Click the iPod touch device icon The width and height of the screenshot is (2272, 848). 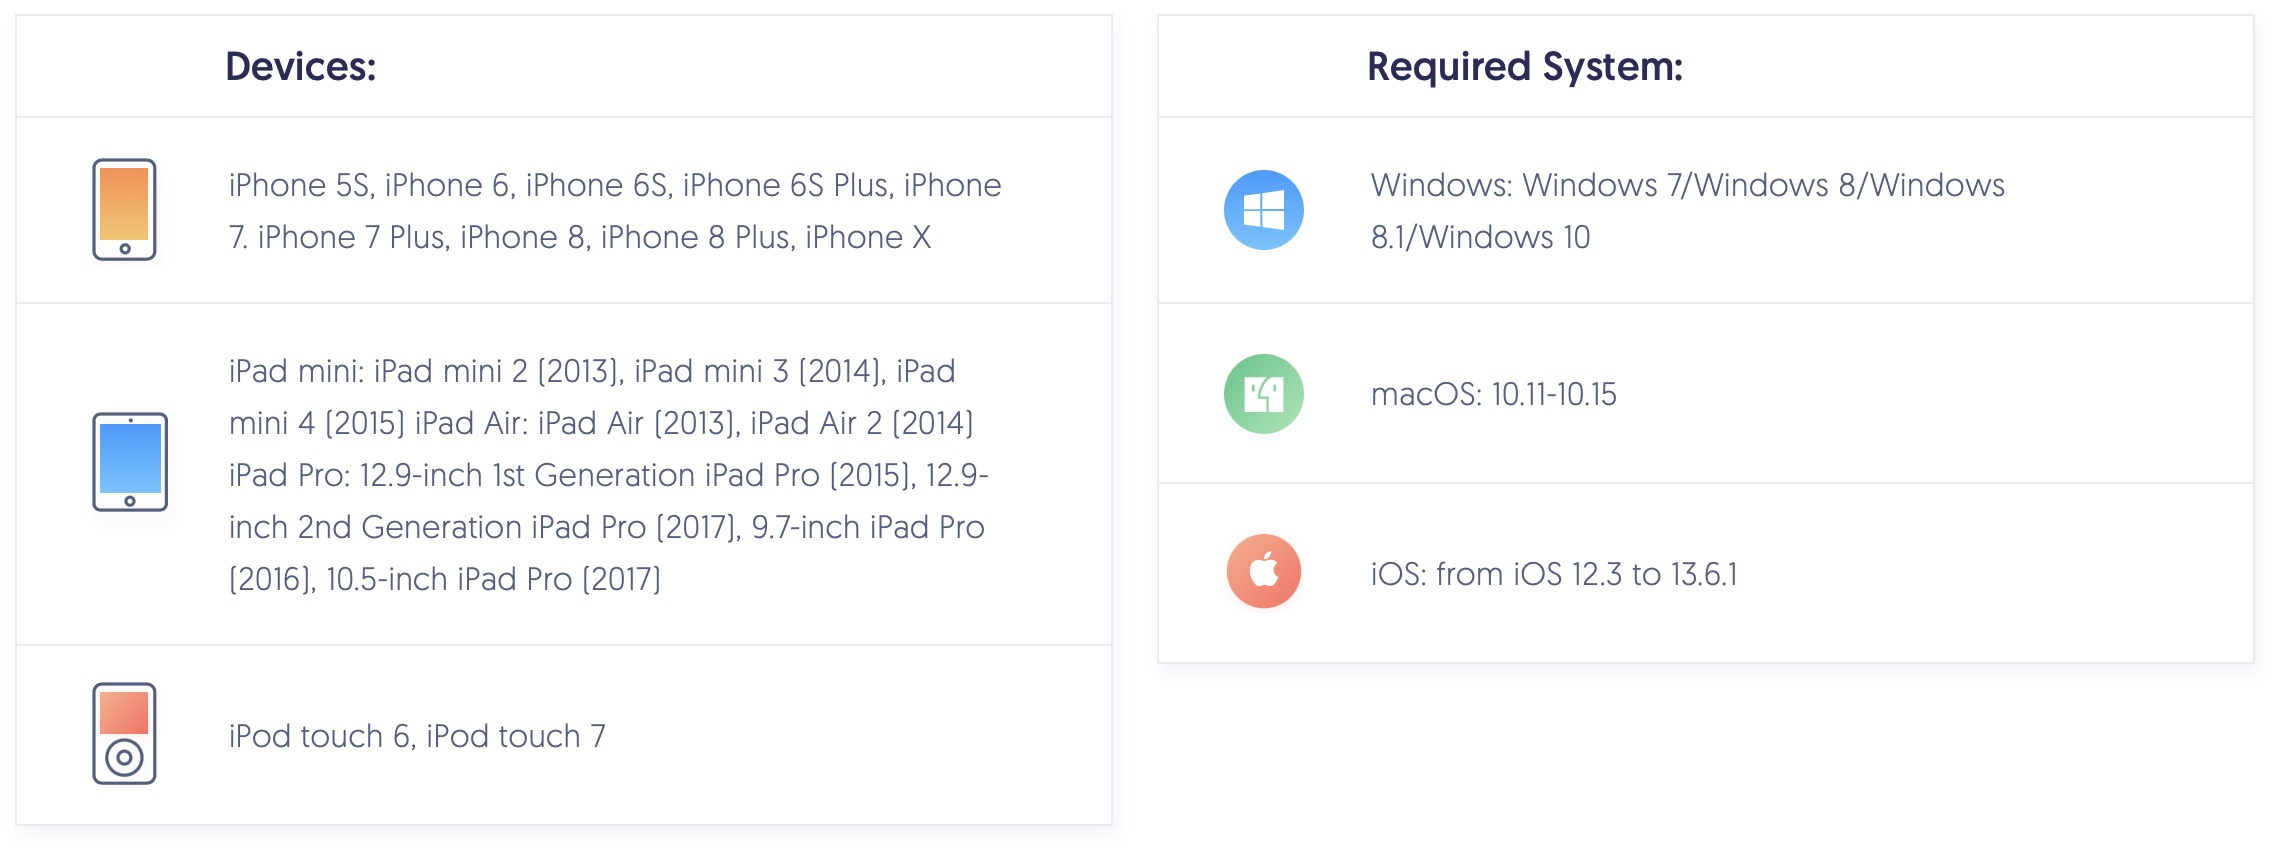[x=124, y=733]
